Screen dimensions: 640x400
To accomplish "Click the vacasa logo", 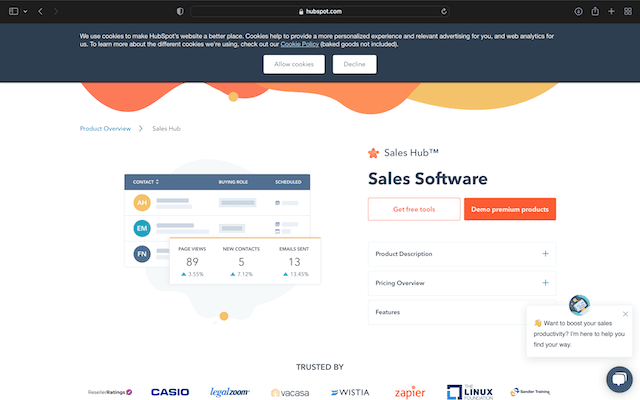I will (290, 393).
